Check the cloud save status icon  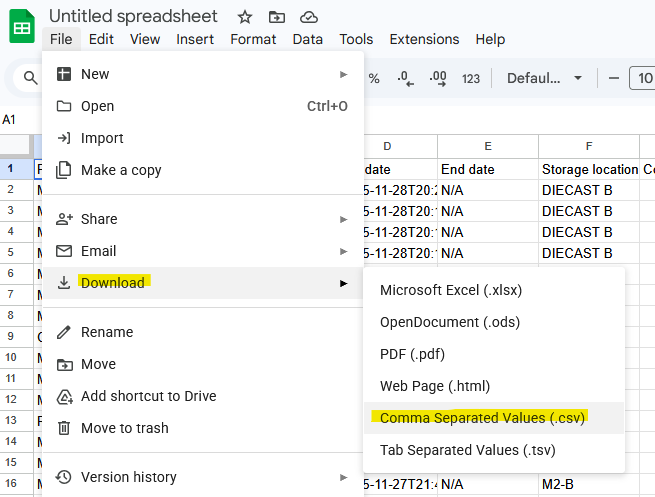coord(309,17)
